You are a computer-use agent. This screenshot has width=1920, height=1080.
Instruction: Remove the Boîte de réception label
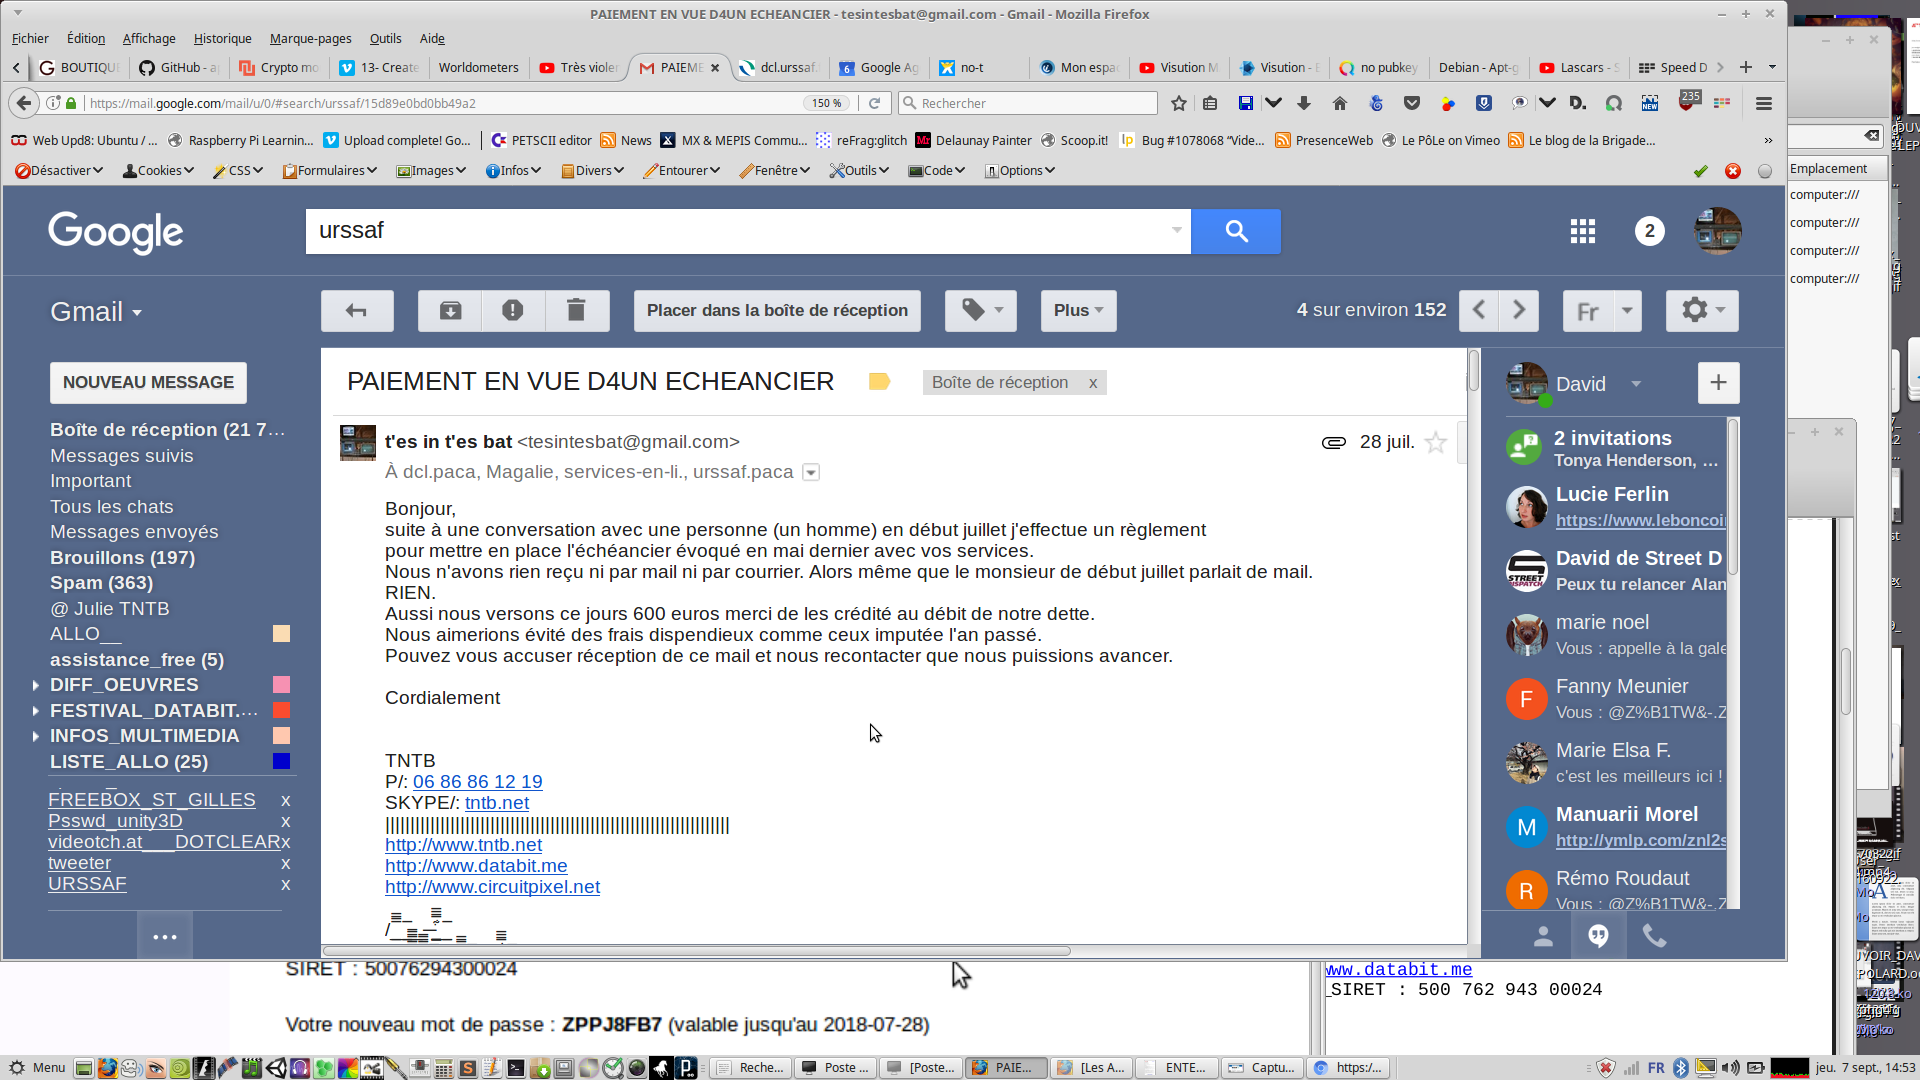pos(1093,383)
